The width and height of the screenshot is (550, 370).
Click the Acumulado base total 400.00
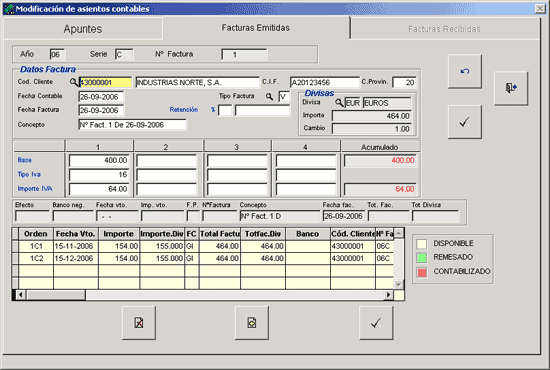[x=380, y=160]
